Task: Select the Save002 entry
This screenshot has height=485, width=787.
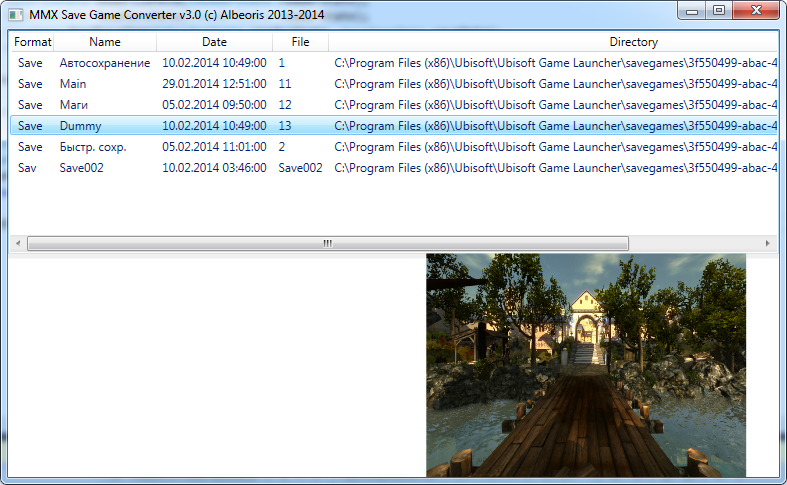Action: 394,168
